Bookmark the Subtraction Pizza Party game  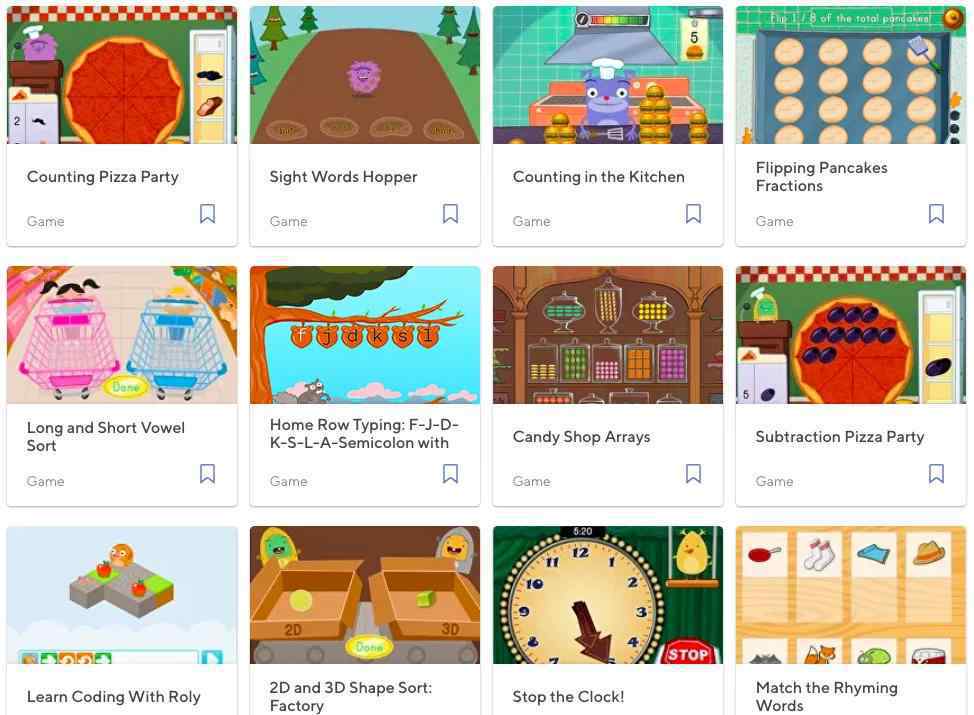pyautogui.click(x=936, y=474)
